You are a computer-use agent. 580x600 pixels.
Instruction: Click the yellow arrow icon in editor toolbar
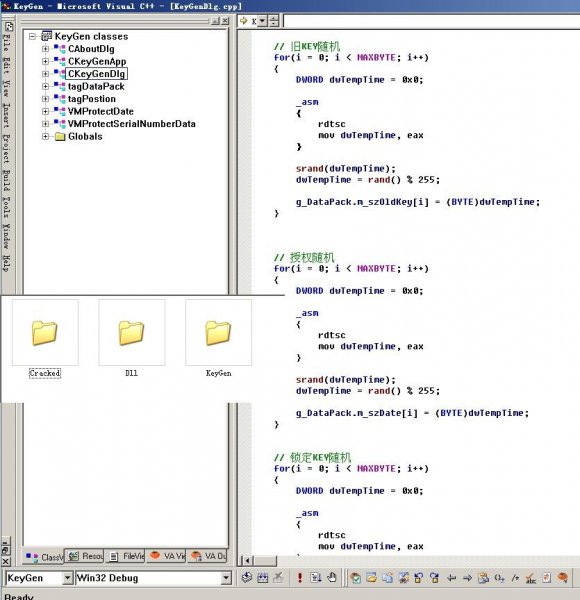(244, 21)
